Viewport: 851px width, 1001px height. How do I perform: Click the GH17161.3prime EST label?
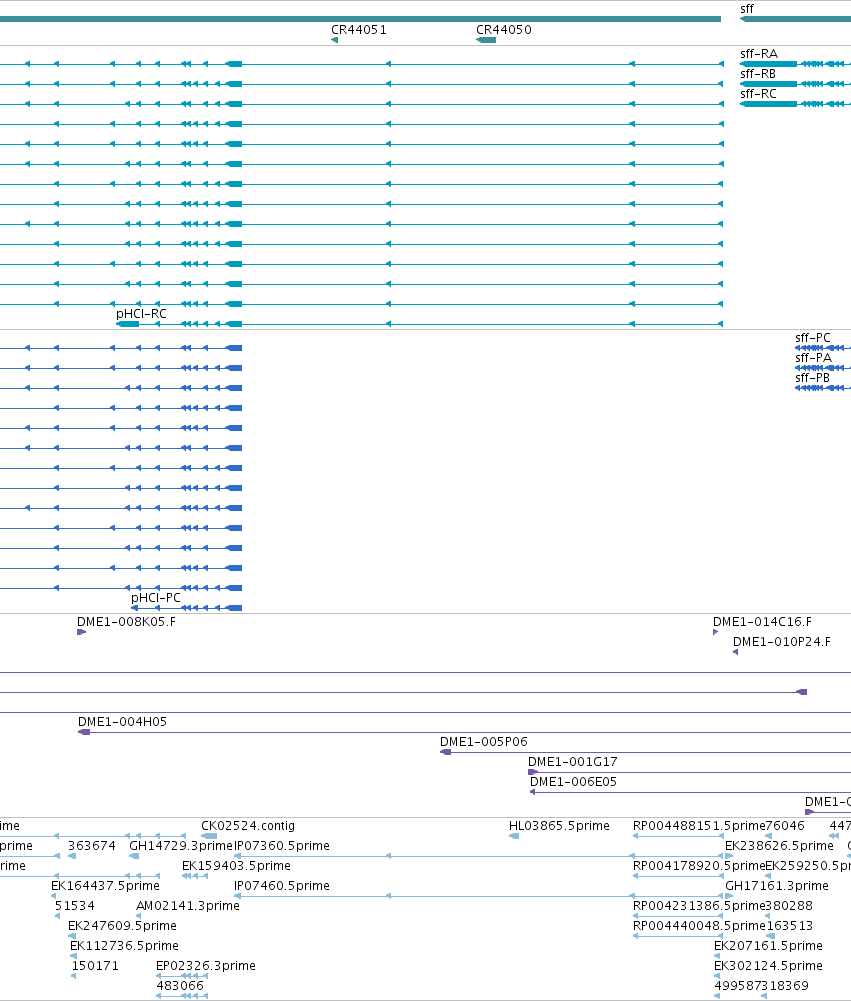(777, 886)
